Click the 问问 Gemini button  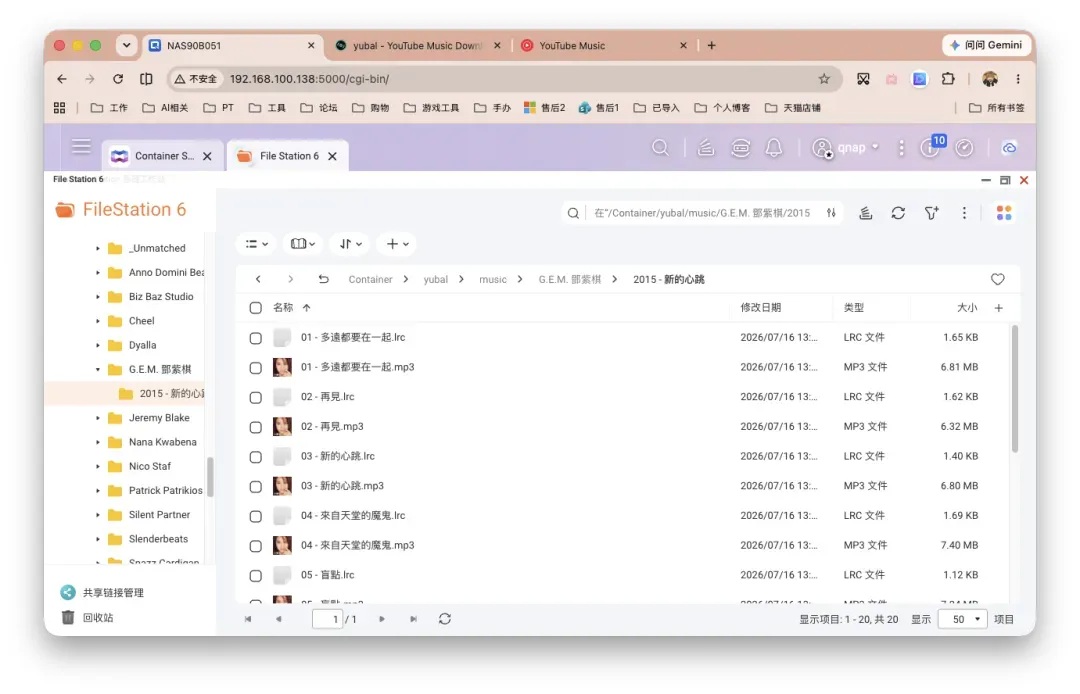(x=986, y=45)
